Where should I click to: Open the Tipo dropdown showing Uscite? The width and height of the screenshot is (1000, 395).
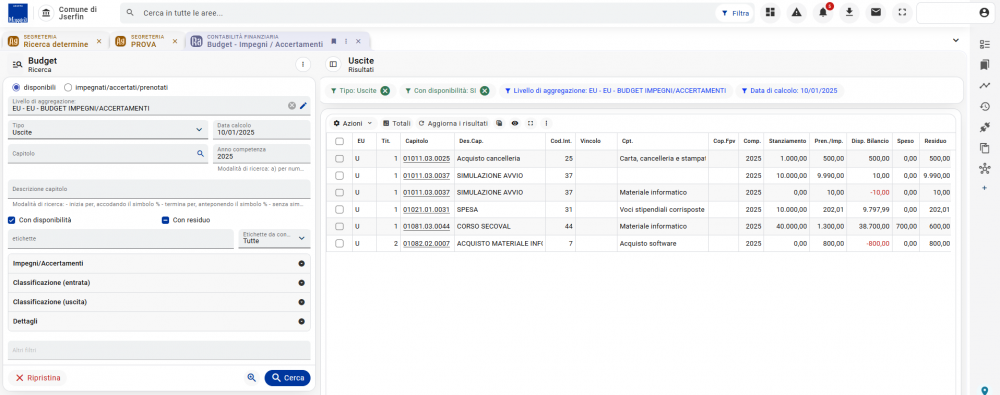tap(108, 130)
